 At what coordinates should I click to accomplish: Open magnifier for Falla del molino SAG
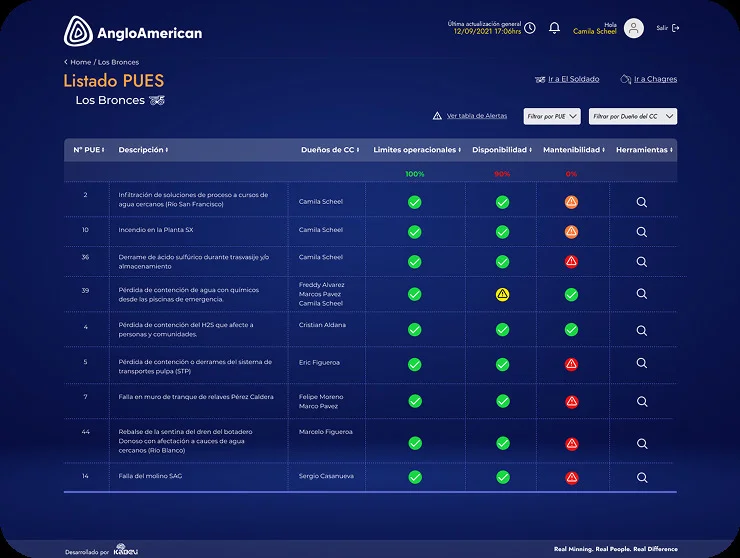point(642,477)
